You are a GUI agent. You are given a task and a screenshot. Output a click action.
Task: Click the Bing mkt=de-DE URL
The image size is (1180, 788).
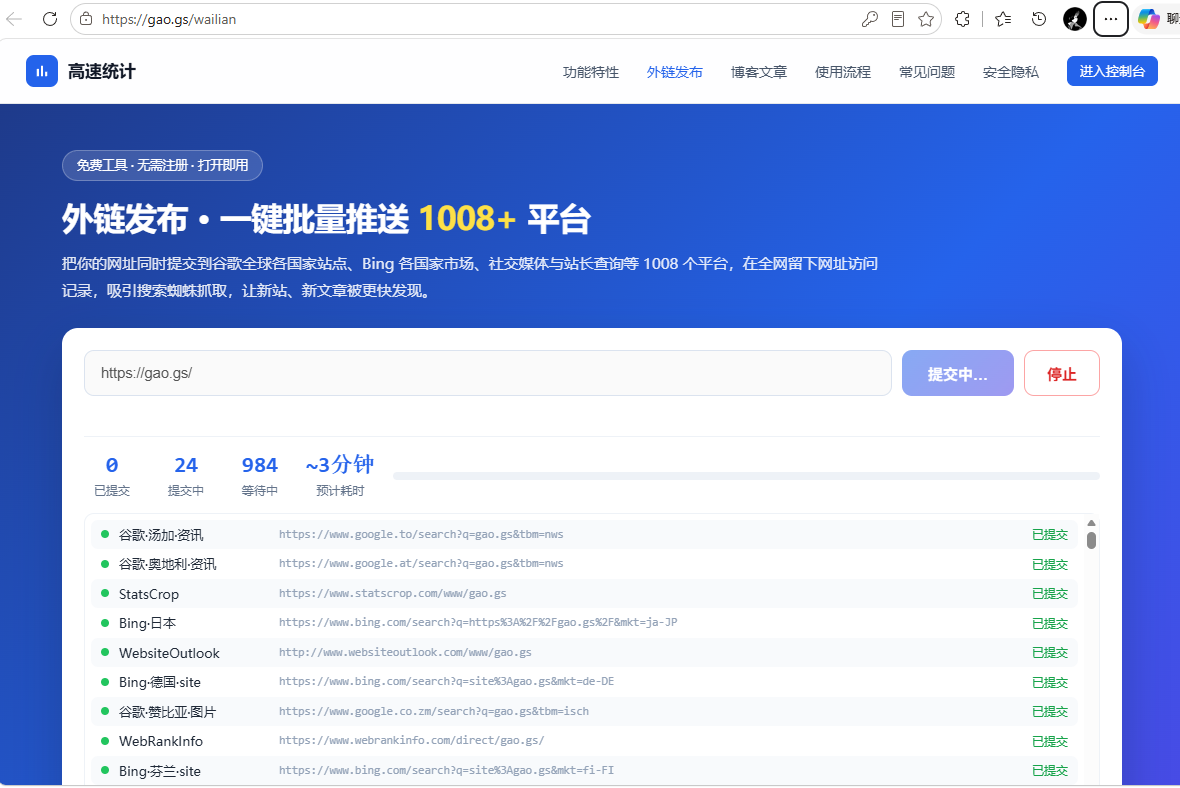click(x=446, y=682)
